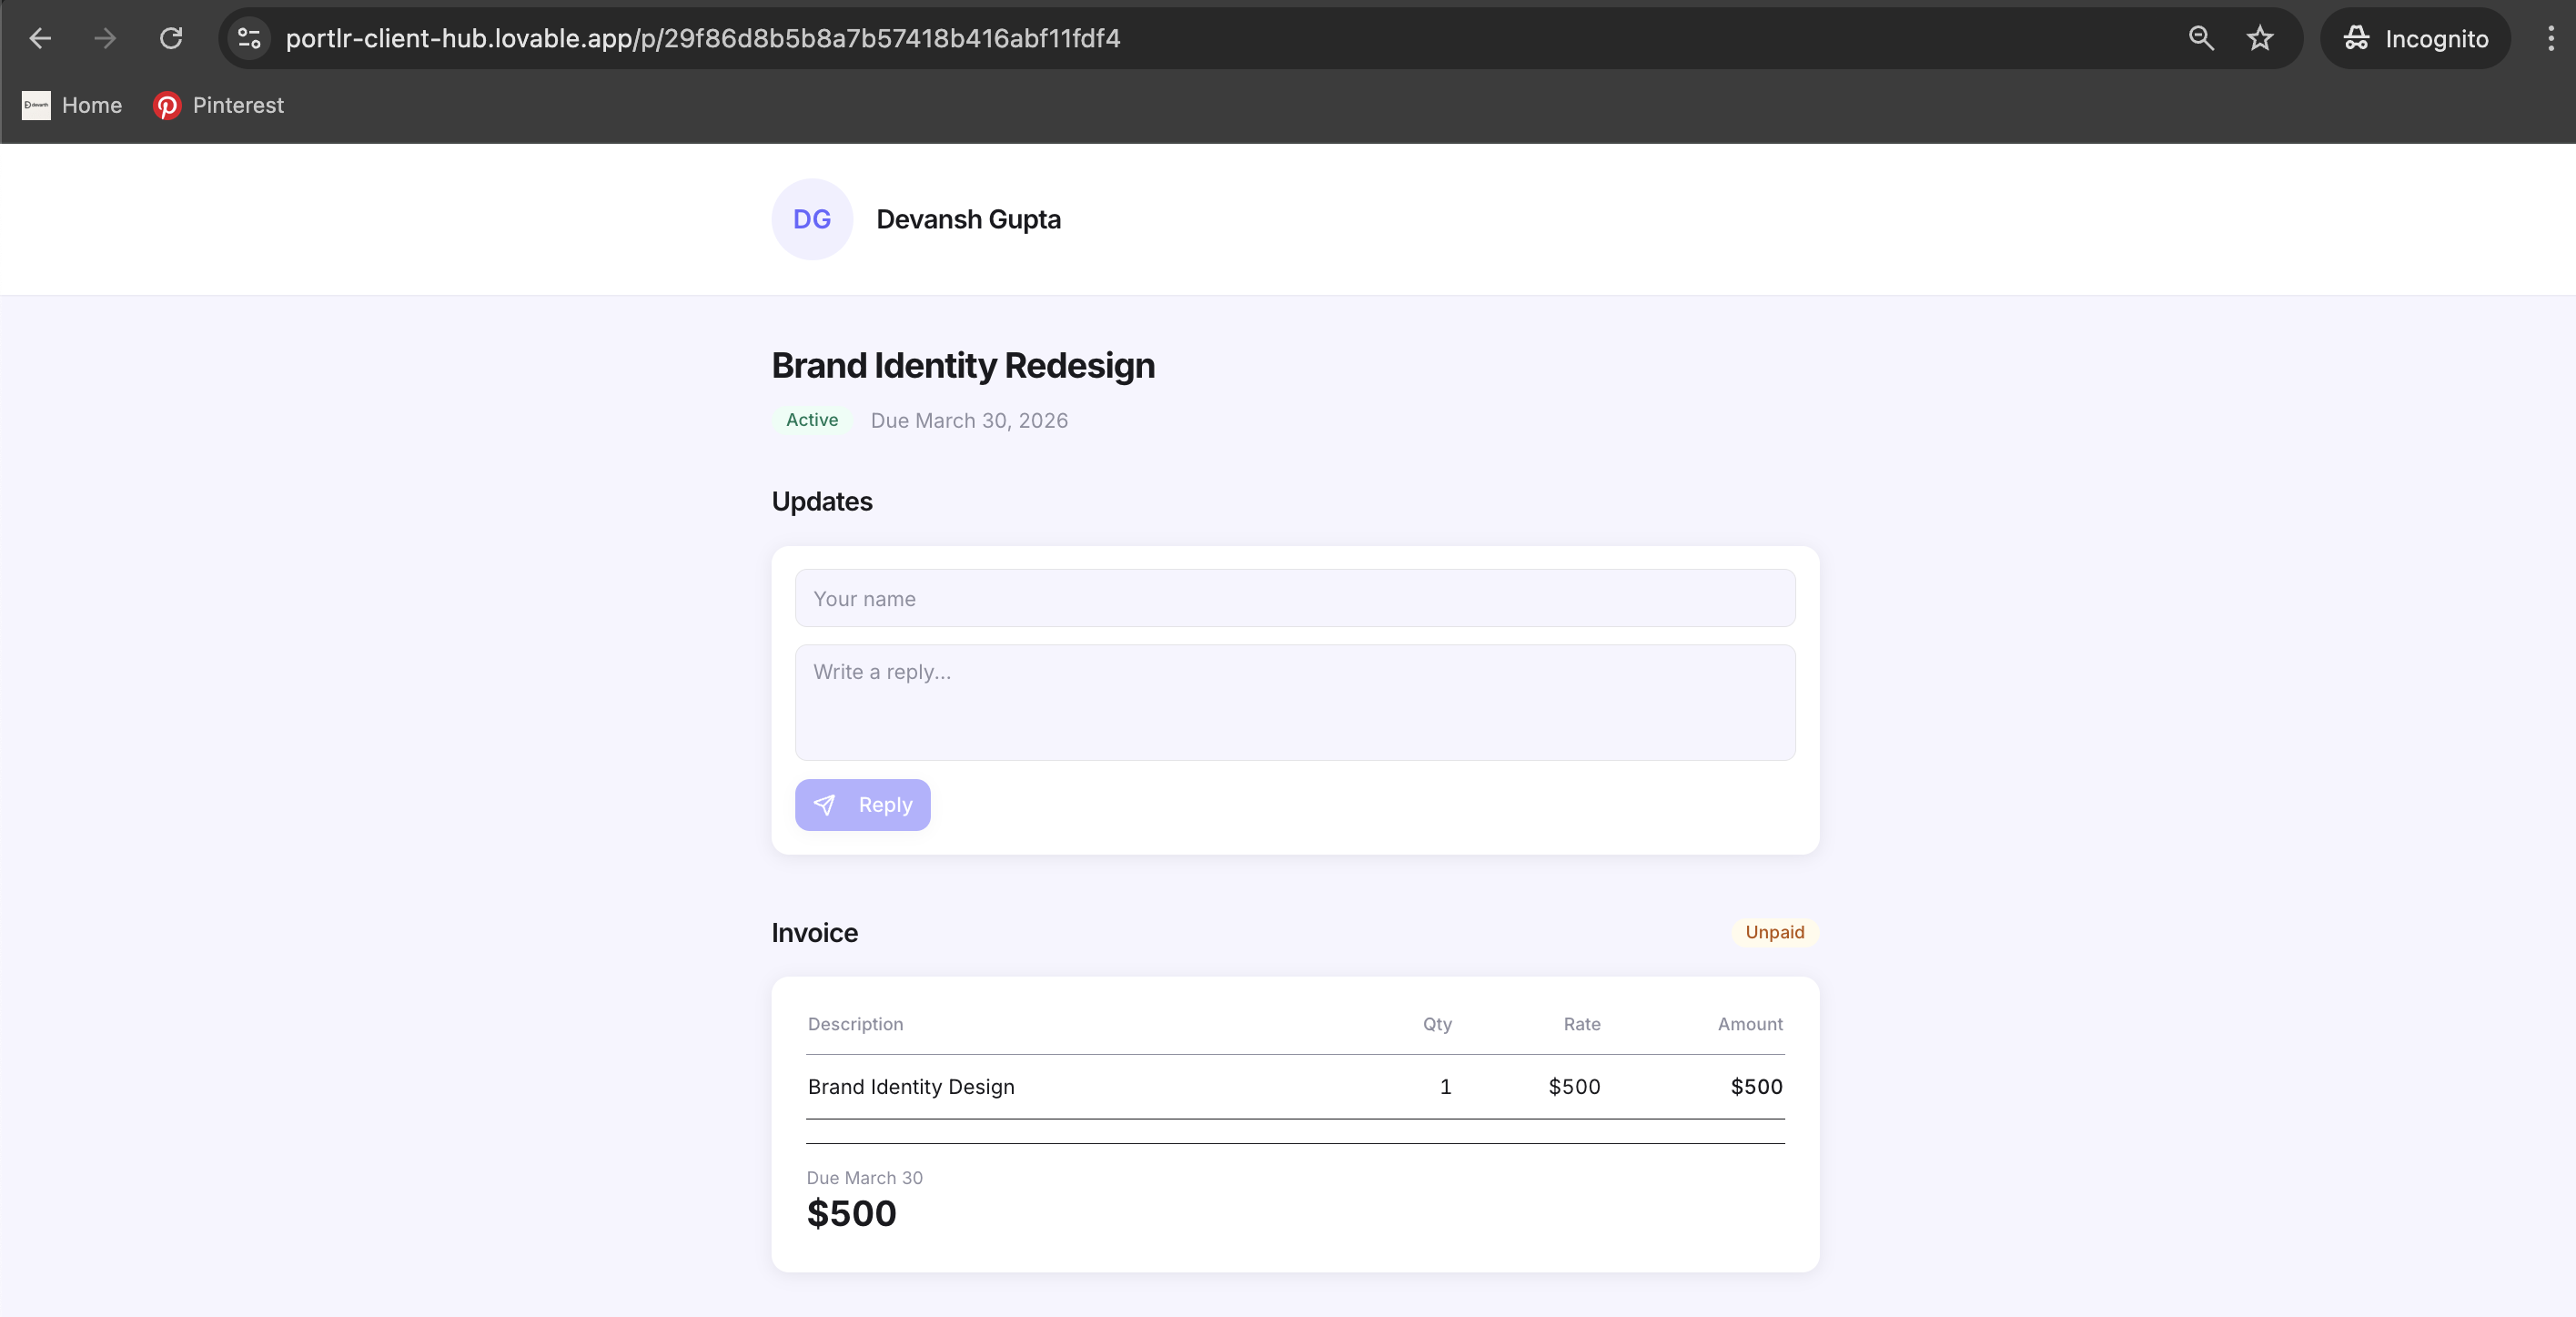This screenshot has width=2576, height=1317.
Task: Click the Unpaid invoice badge
Action: click(x=1774, y=932)
